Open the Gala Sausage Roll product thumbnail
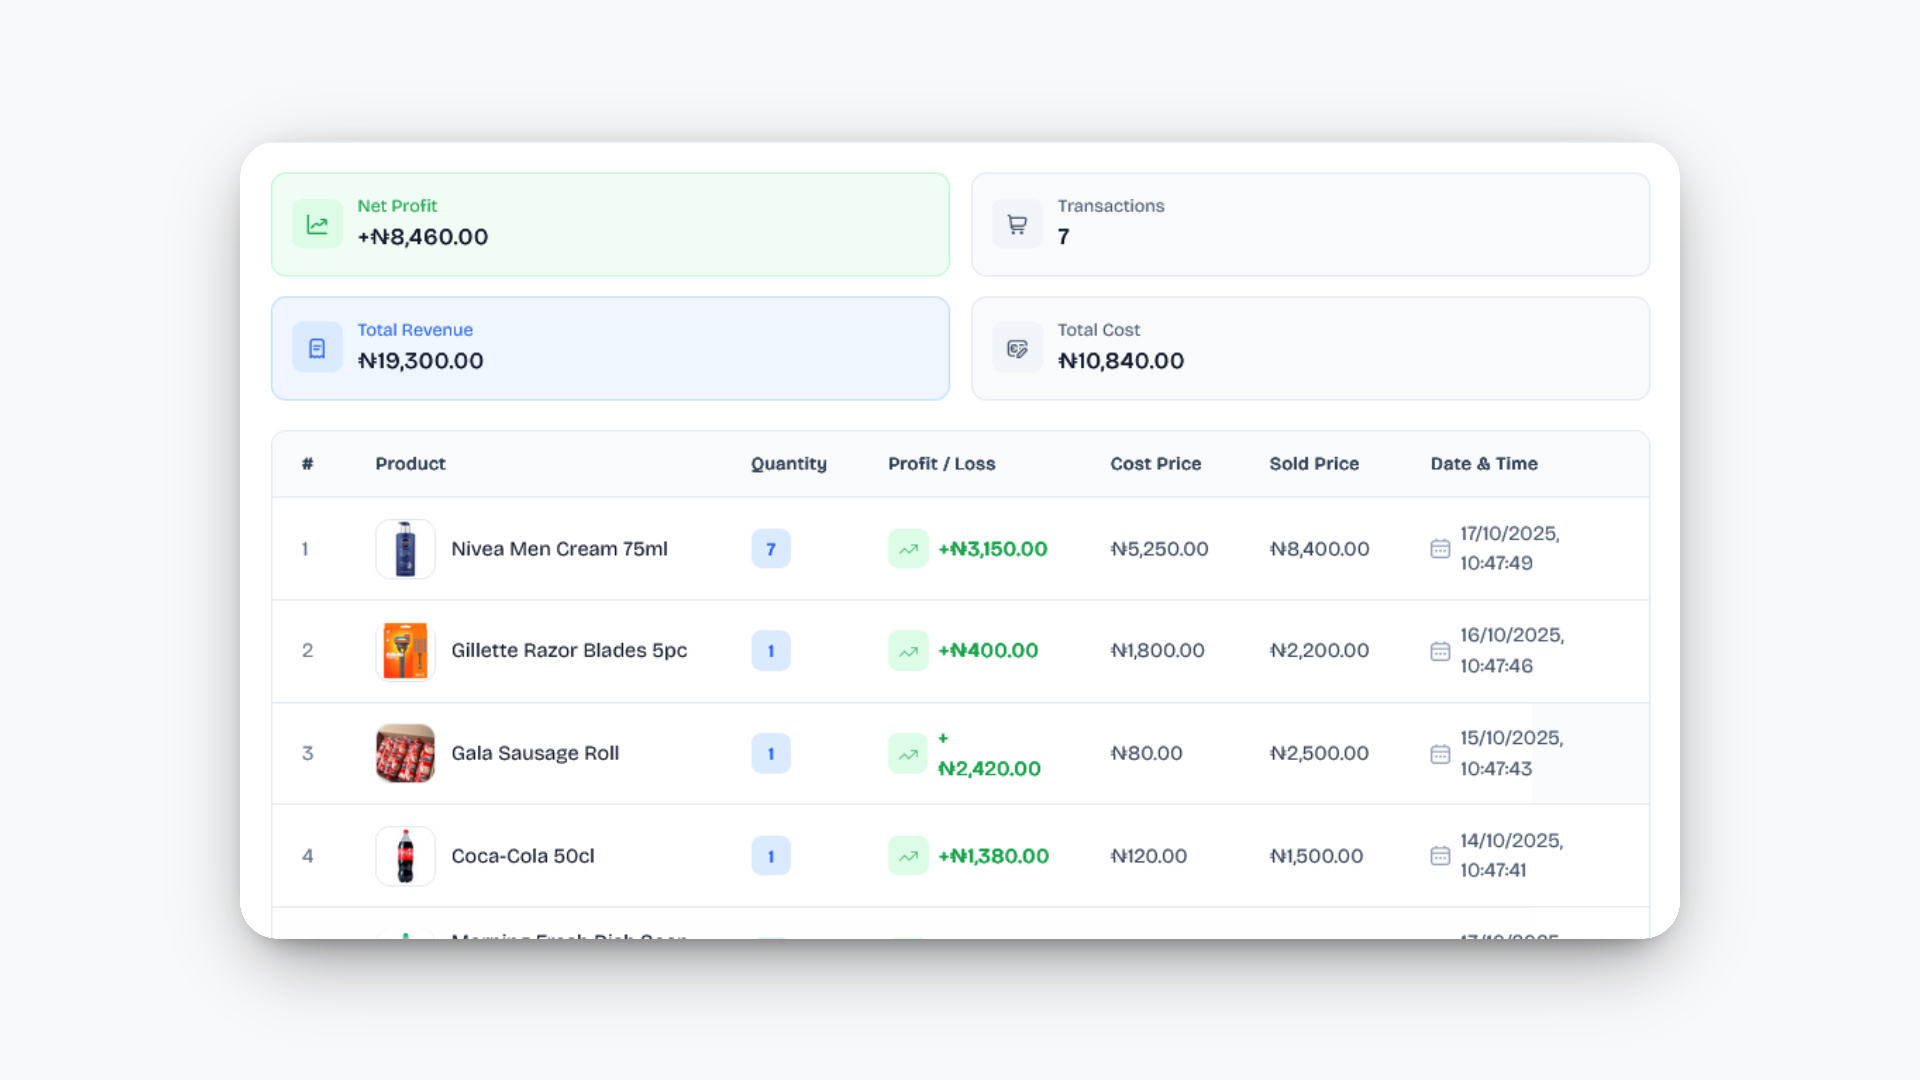Image resolution: width=1920 pixels, height=1080 pixels. point(405,754)
